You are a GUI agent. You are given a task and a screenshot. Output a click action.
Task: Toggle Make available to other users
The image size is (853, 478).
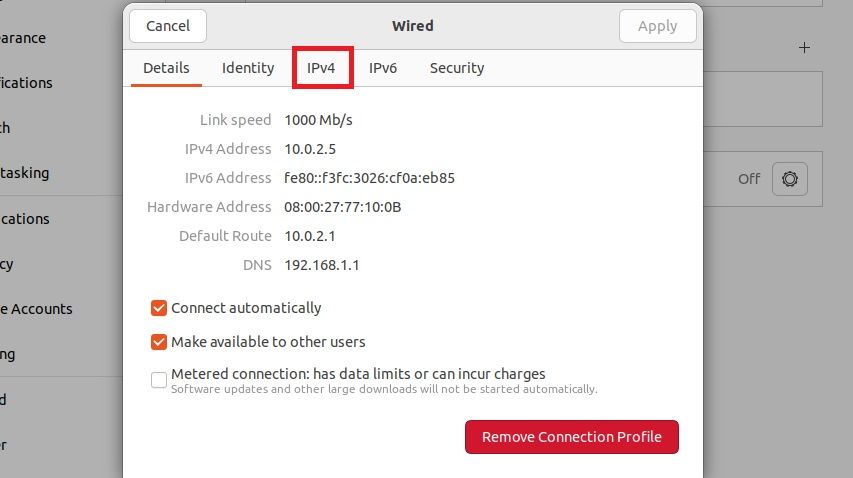[x=159, y=342]
